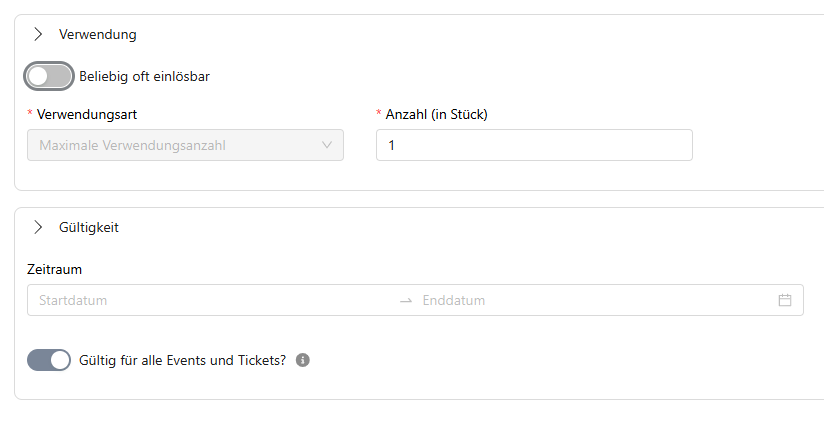
Task: Click the value 1 in the Anzahl box
Action: [392, 145]
